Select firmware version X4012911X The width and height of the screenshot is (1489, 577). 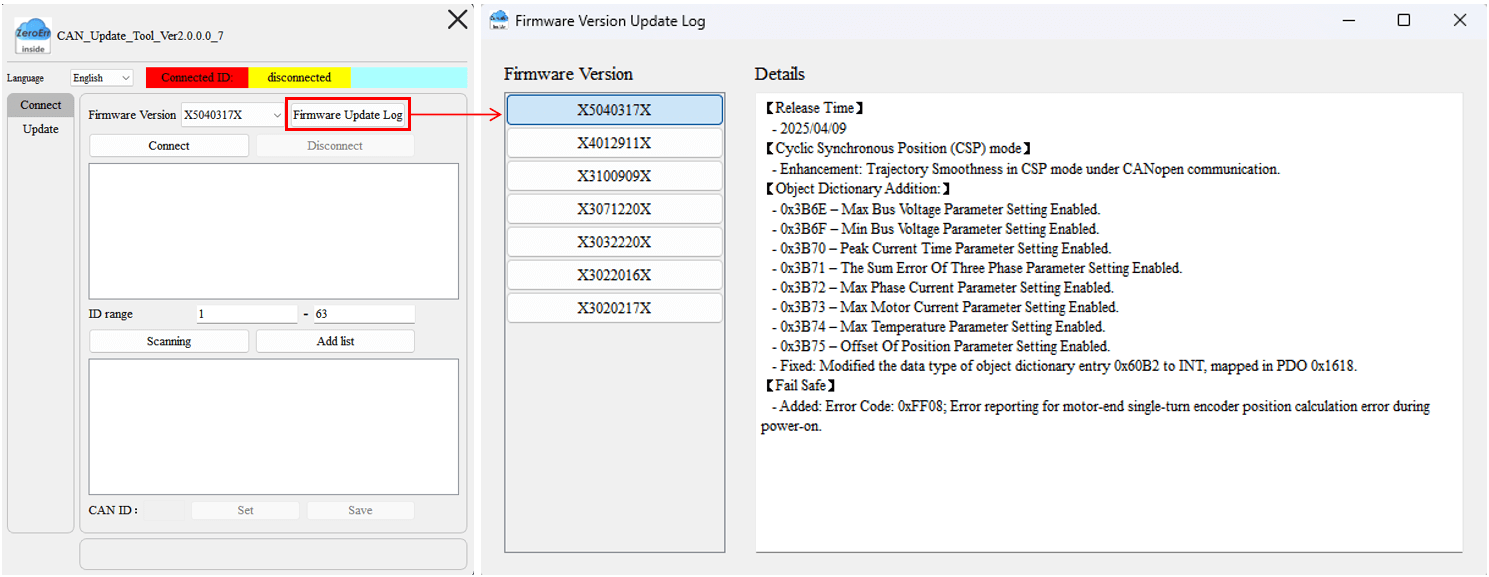coord(614,143)
